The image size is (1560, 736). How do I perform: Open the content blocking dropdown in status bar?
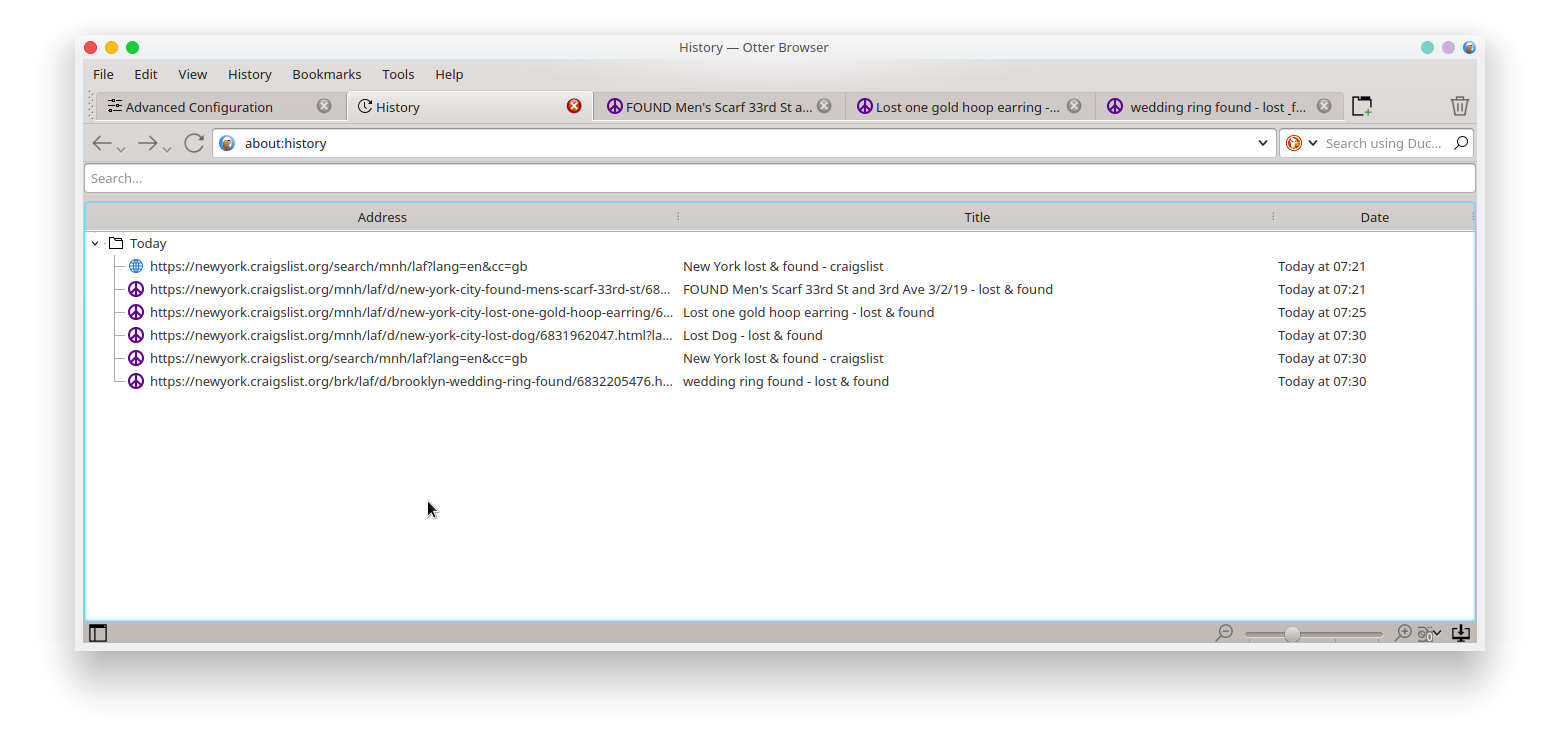[x=1429, y=633]
